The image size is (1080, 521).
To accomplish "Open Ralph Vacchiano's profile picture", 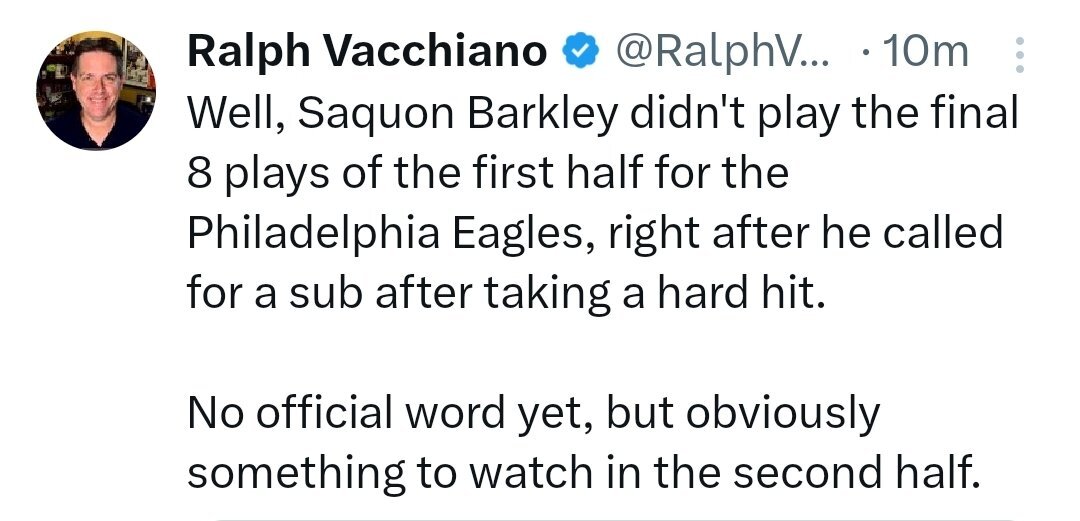I will [x=97, y=90].
